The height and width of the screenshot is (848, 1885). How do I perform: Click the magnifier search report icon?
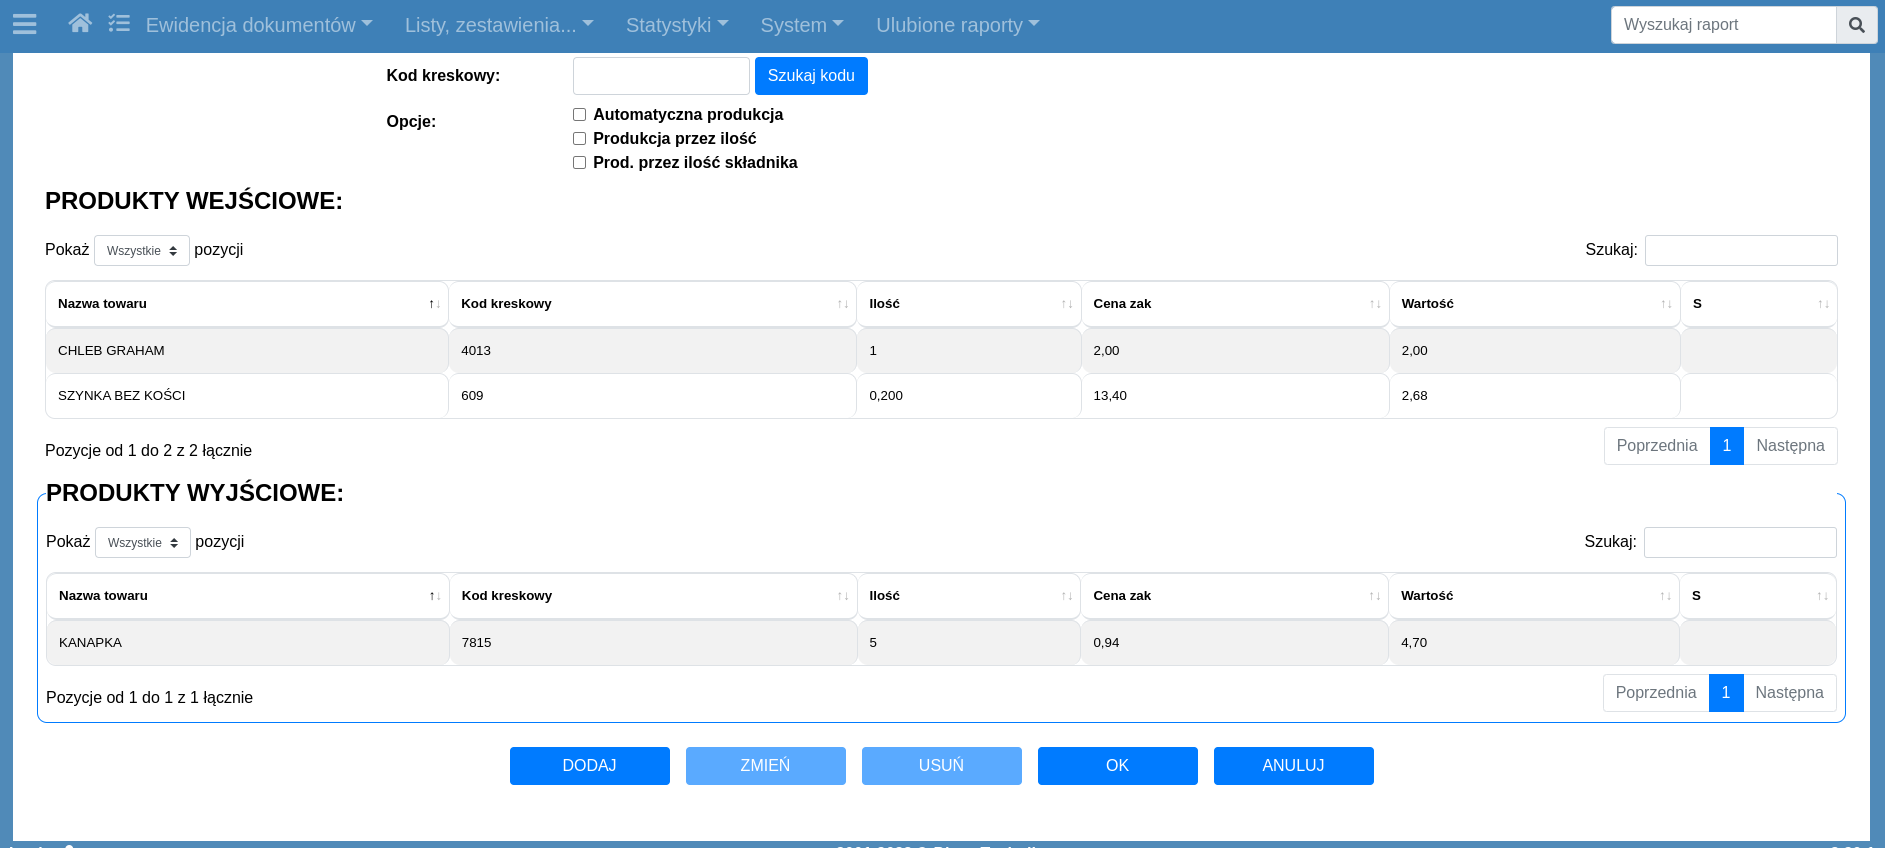(x=1856, y=25)
